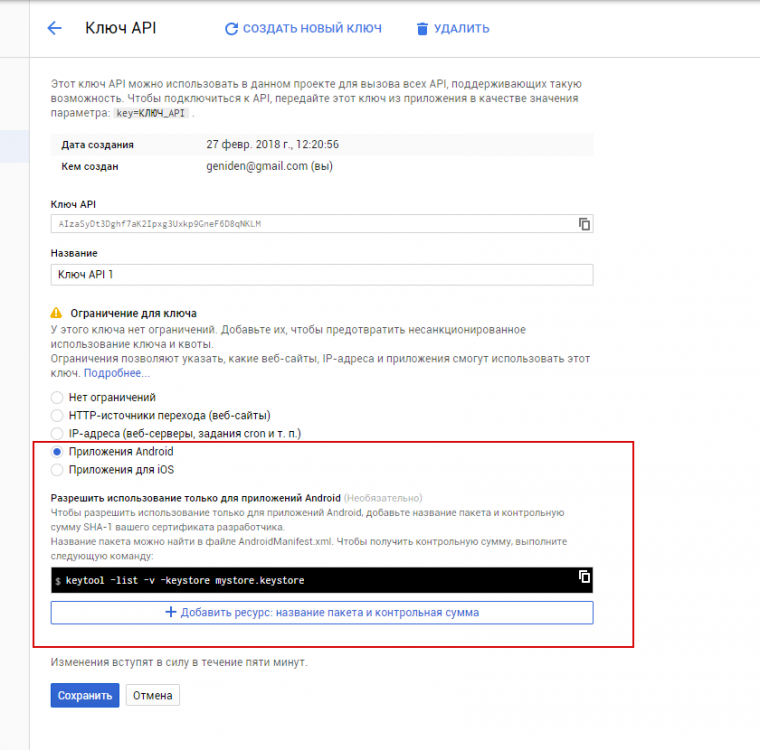Click the Ключ API page title
This screenshot has width=760, height=750.
click(121, 28)
